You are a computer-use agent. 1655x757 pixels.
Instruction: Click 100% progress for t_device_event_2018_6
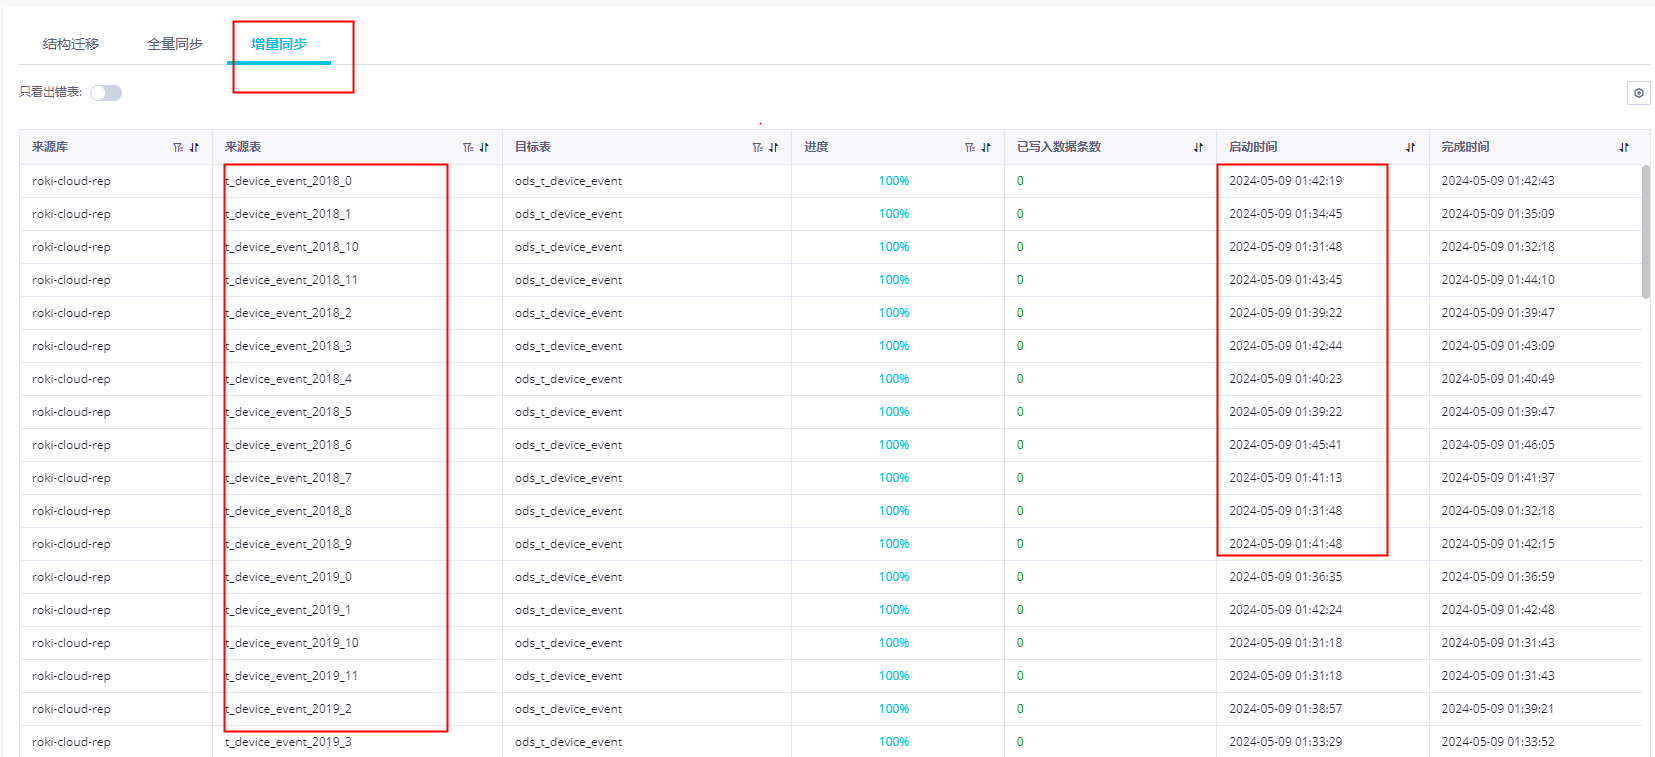[894, 445]
